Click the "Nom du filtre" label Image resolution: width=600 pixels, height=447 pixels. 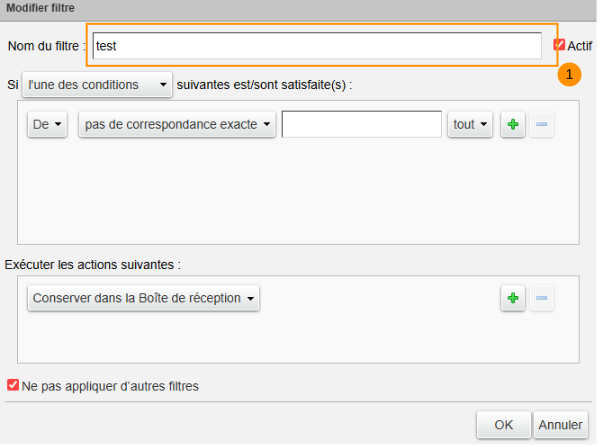pos(46,46)
